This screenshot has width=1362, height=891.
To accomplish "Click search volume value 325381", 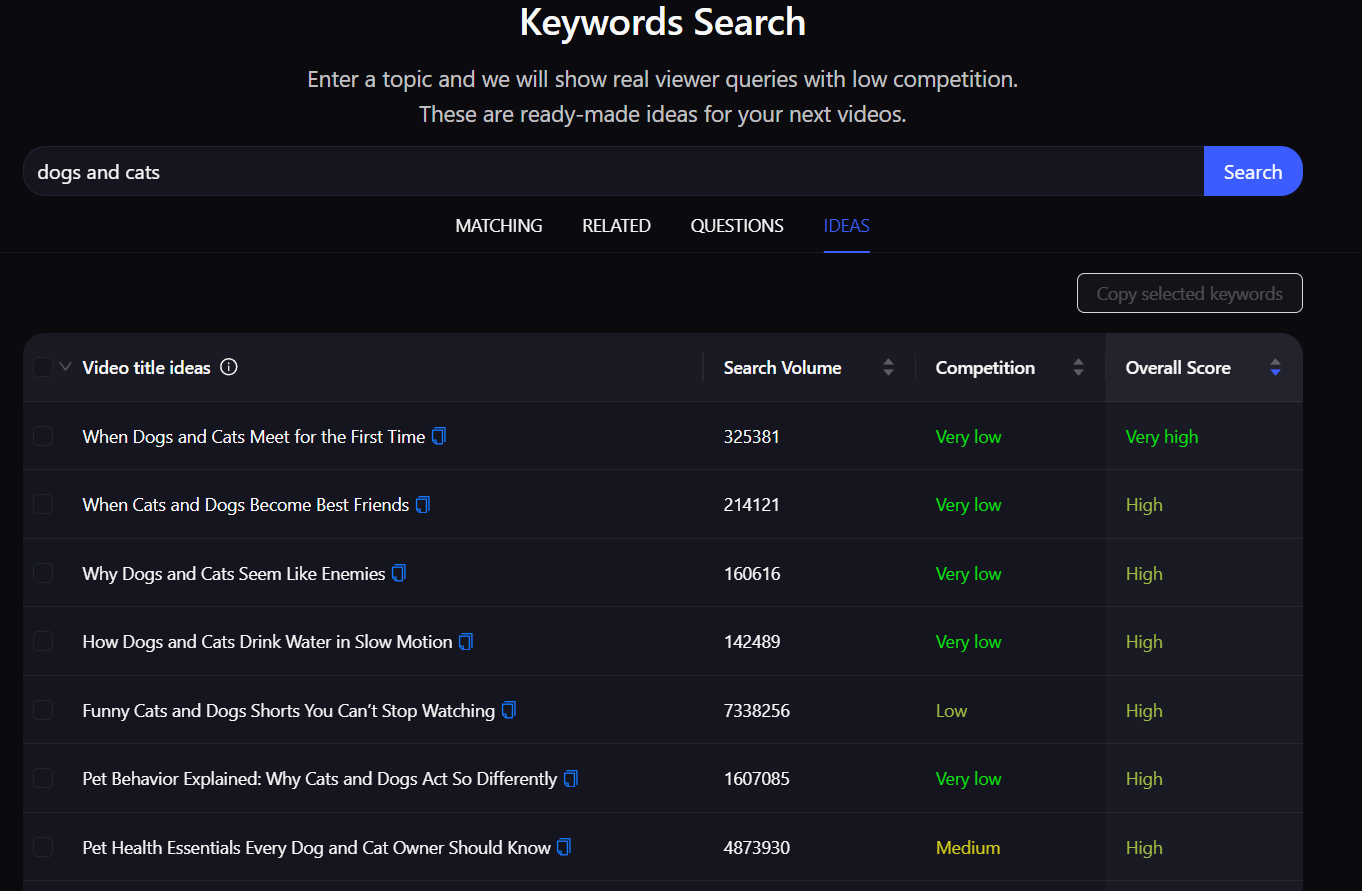I will (752, 436).
